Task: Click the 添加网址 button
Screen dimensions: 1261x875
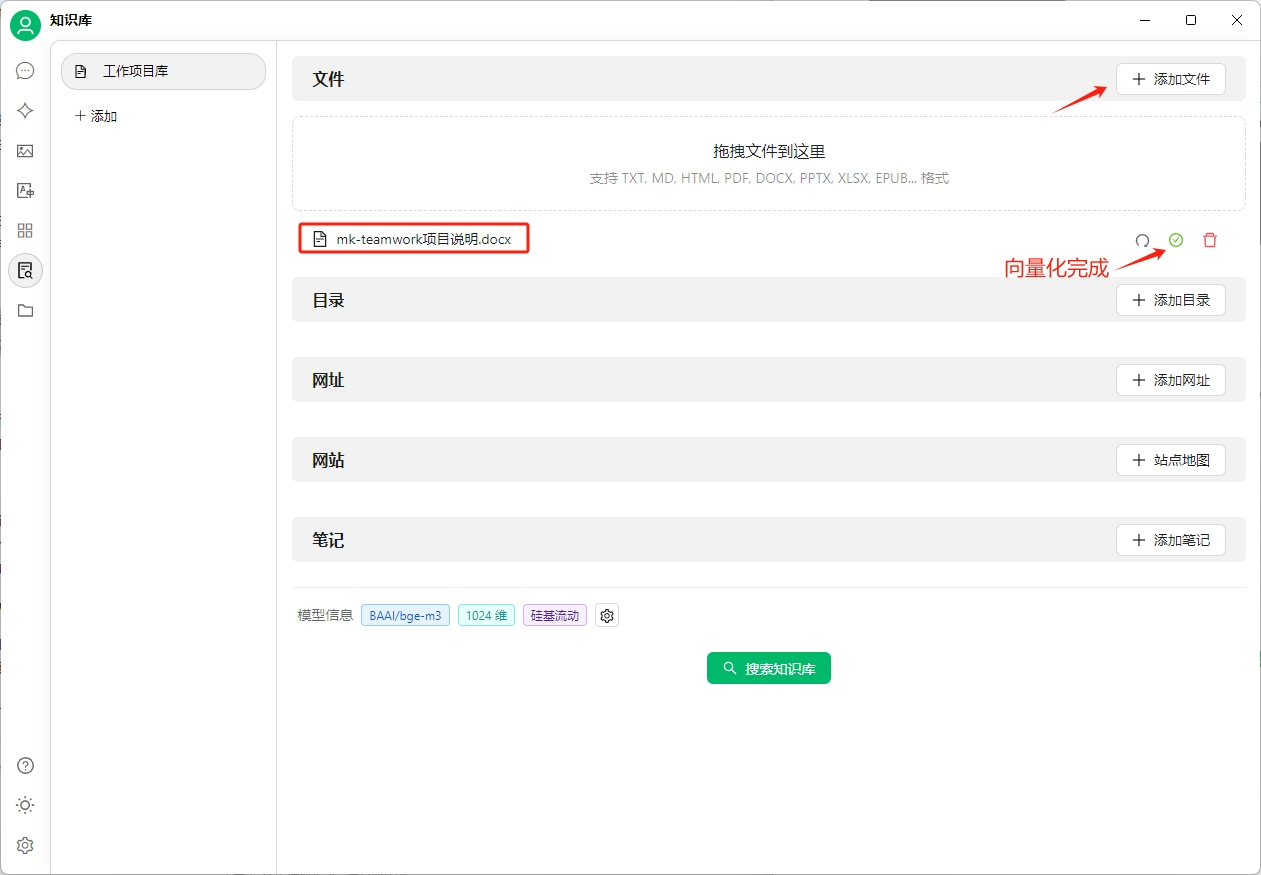Action: tap(1171, 380)
